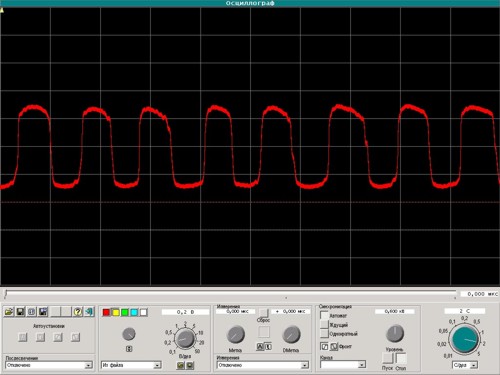Click the teal time-per-division knob

point(464,340)
